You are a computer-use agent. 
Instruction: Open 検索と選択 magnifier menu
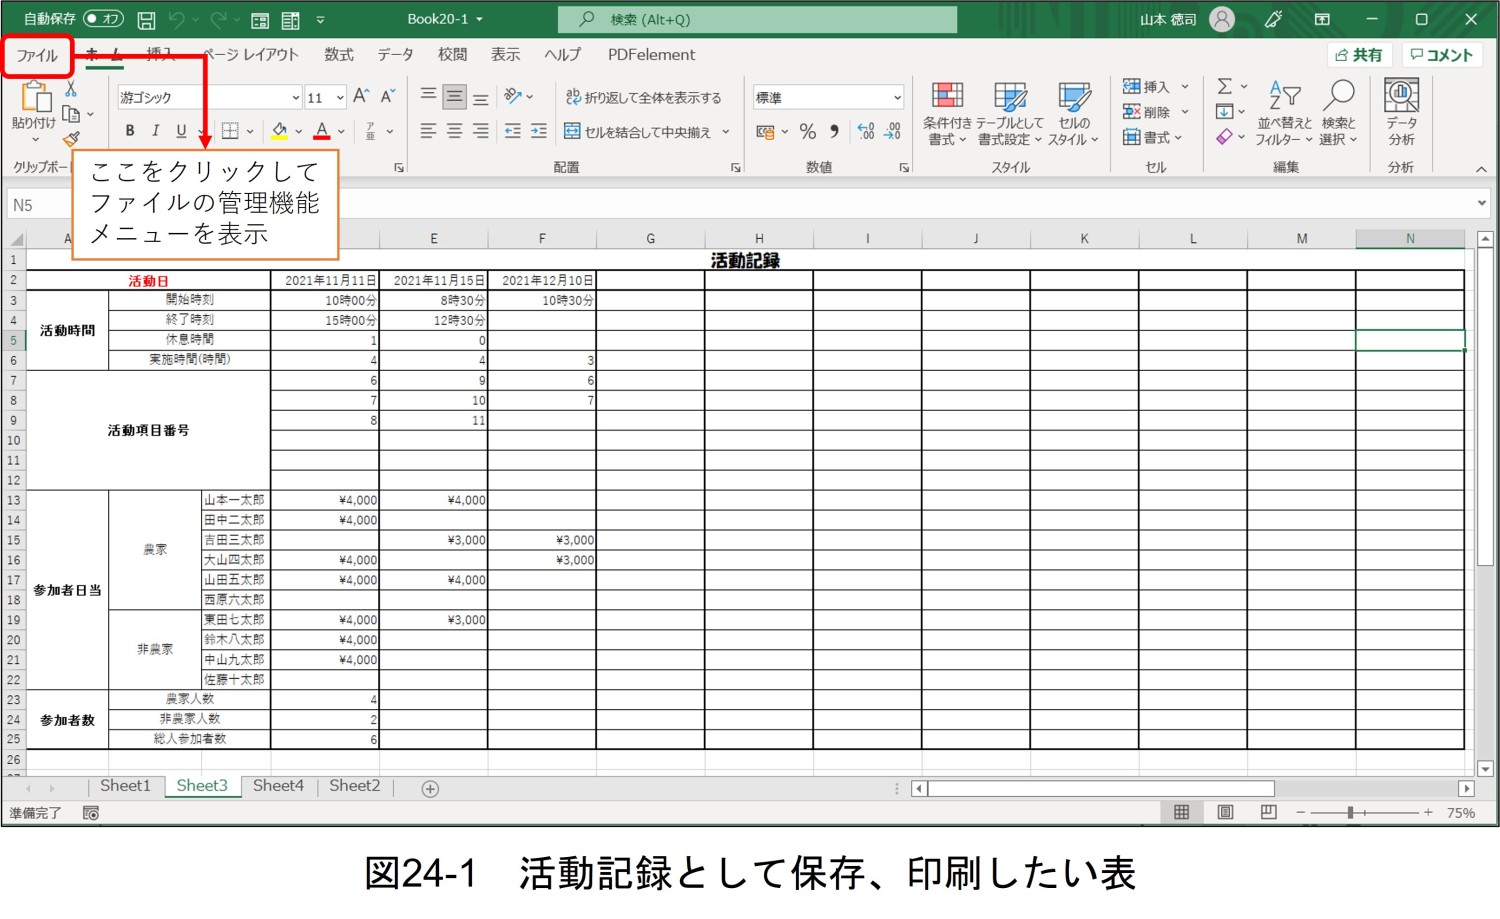click(1338, 113)
